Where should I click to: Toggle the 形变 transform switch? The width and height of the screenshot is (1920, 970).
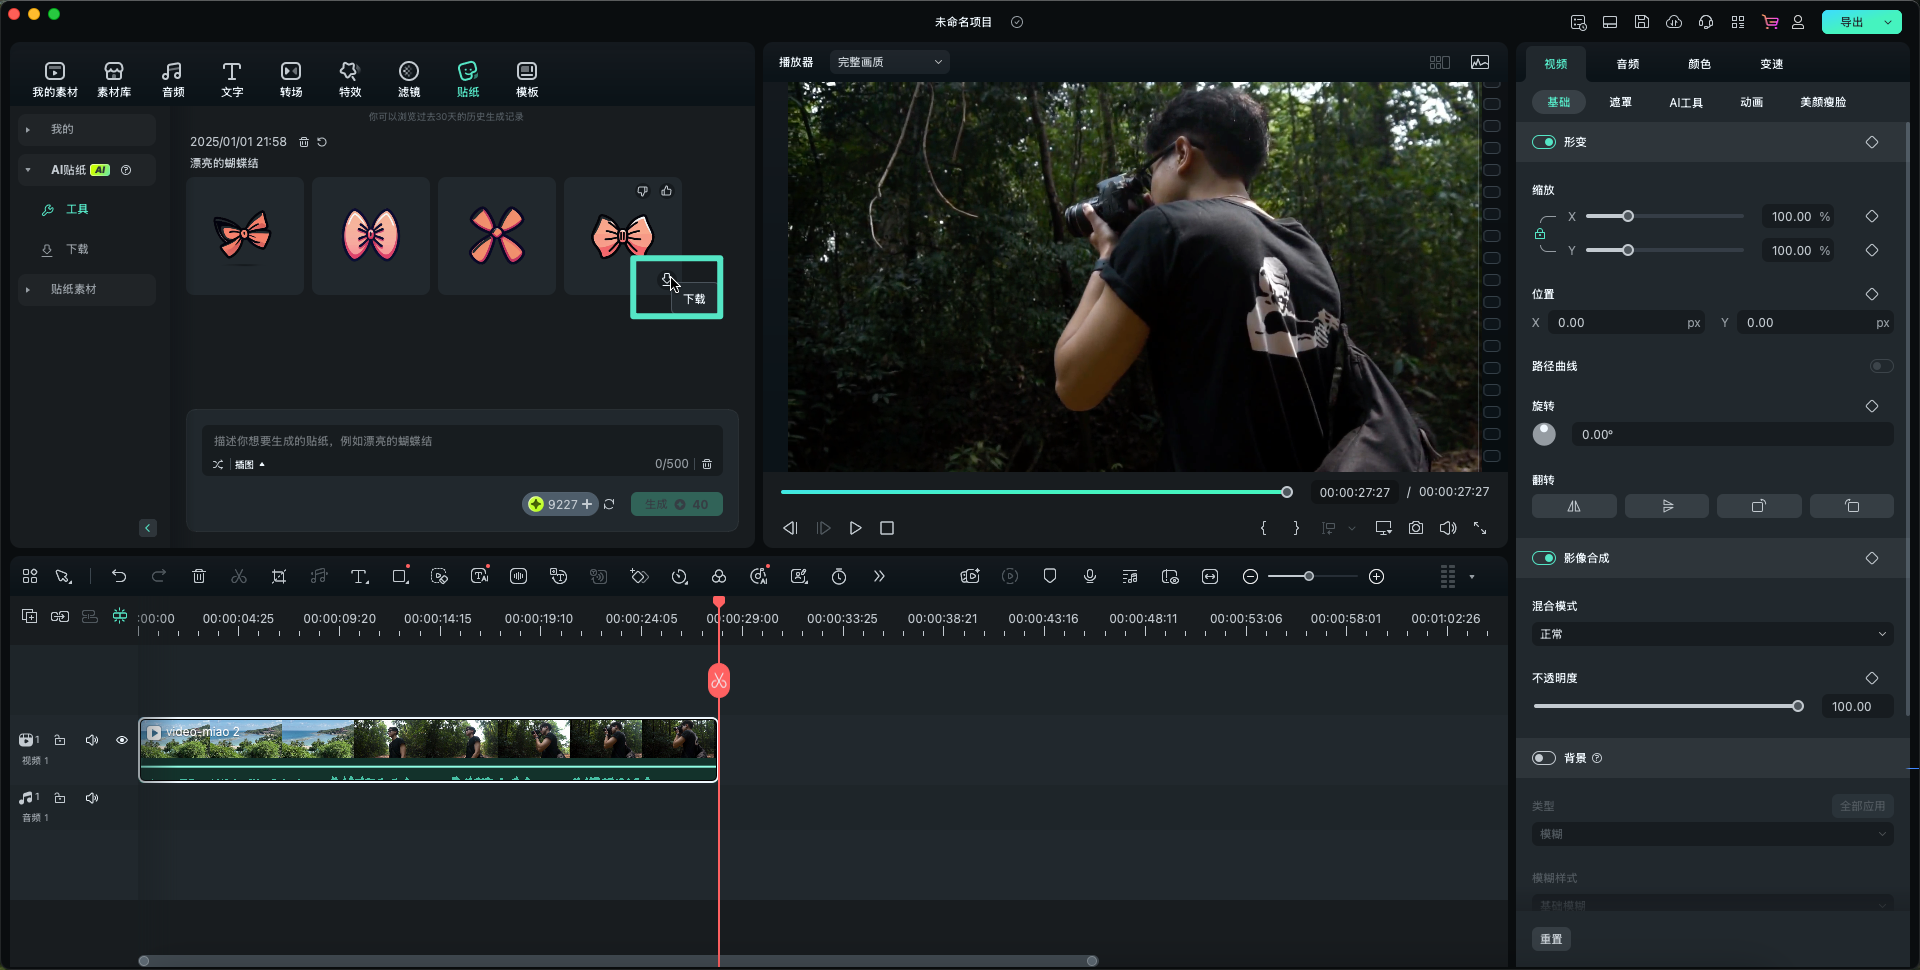pos(1544,142)
